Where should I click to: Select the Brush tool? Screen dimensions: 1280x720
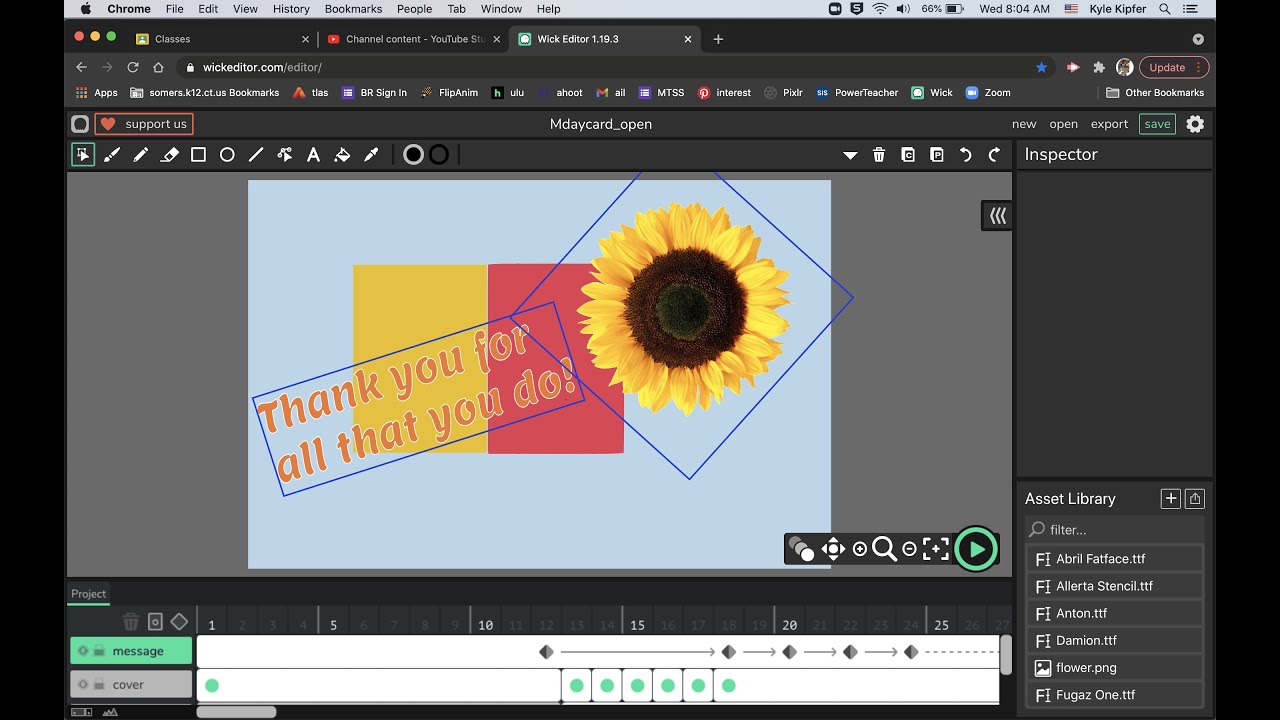(x=112, y=155)
